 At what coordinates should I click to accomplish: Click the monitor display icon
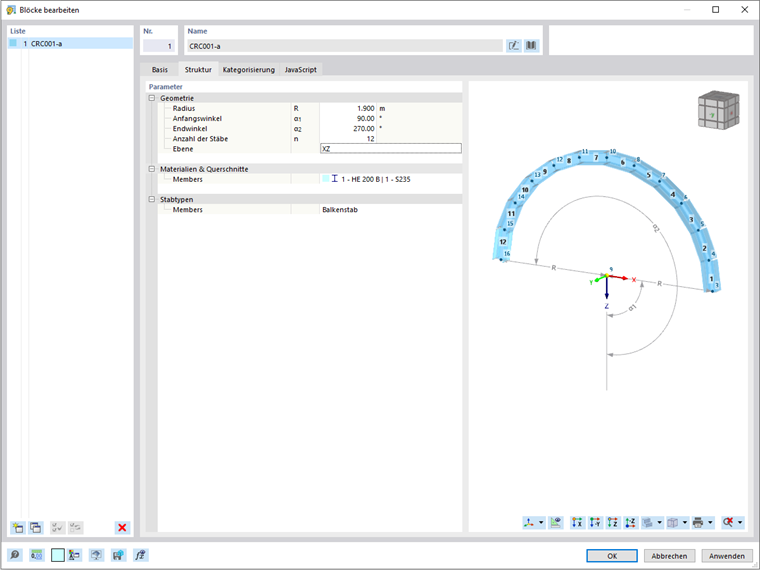click(96, 555)
